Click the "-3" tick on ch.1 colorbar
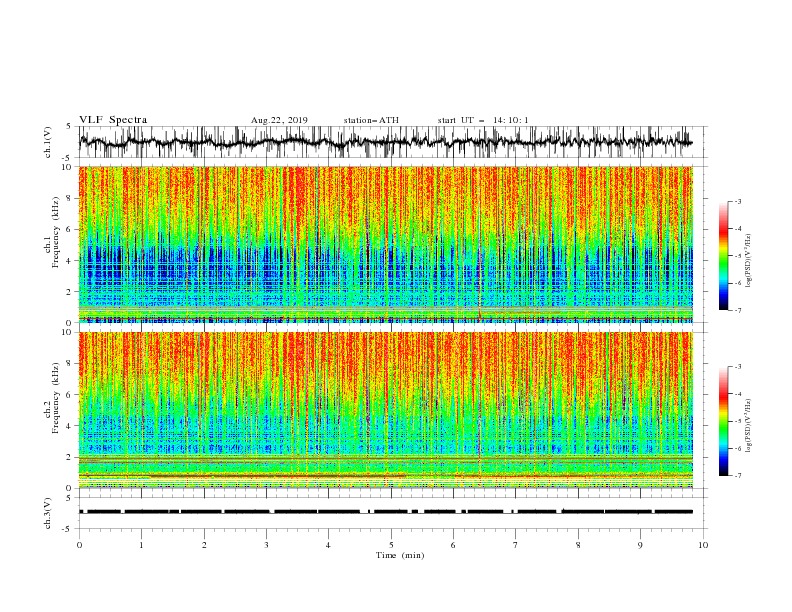Image resolution: width=792 pixels, height=612 pixels. click(x=738, y=201)
